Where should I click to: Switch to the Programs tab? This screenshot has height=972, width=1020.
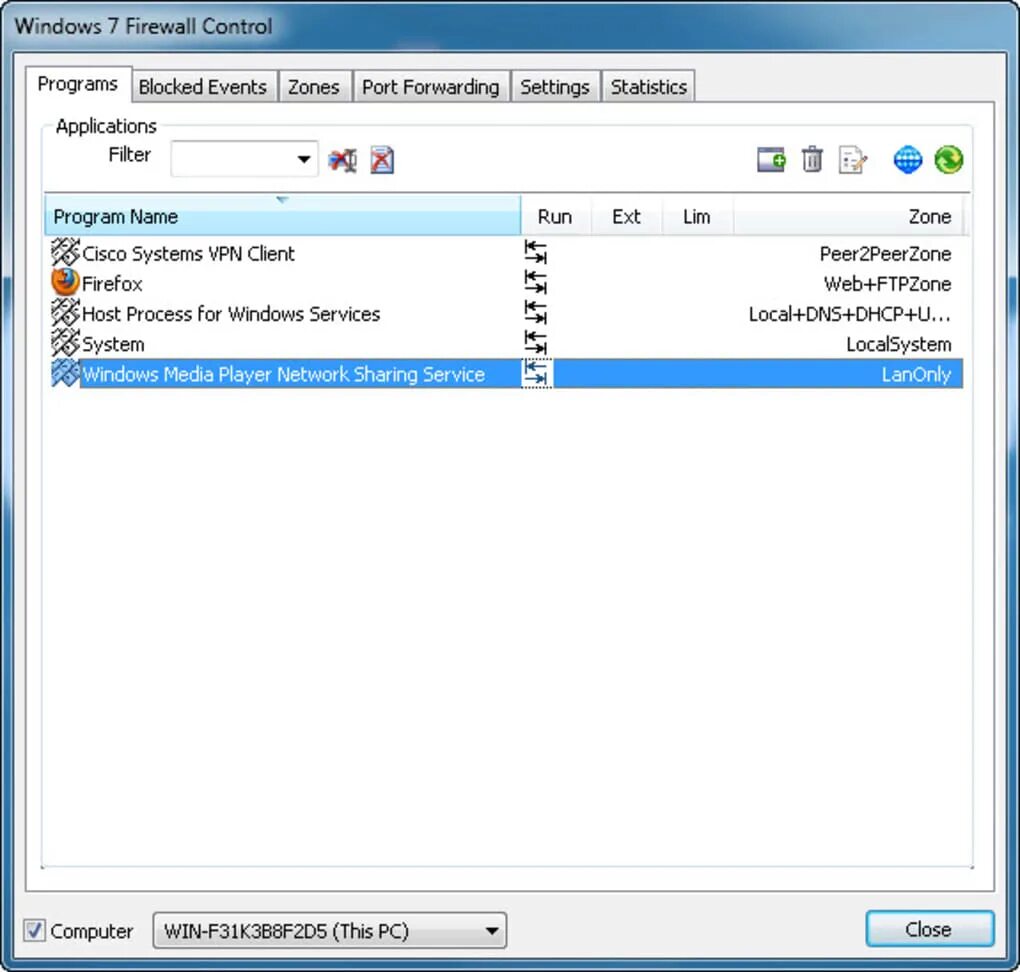79,84
